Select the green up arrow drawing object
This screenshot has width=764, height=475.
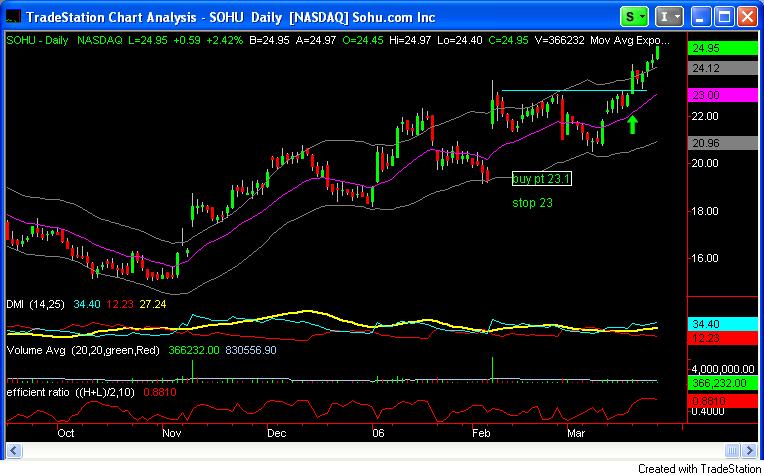(x=632, y=124)
